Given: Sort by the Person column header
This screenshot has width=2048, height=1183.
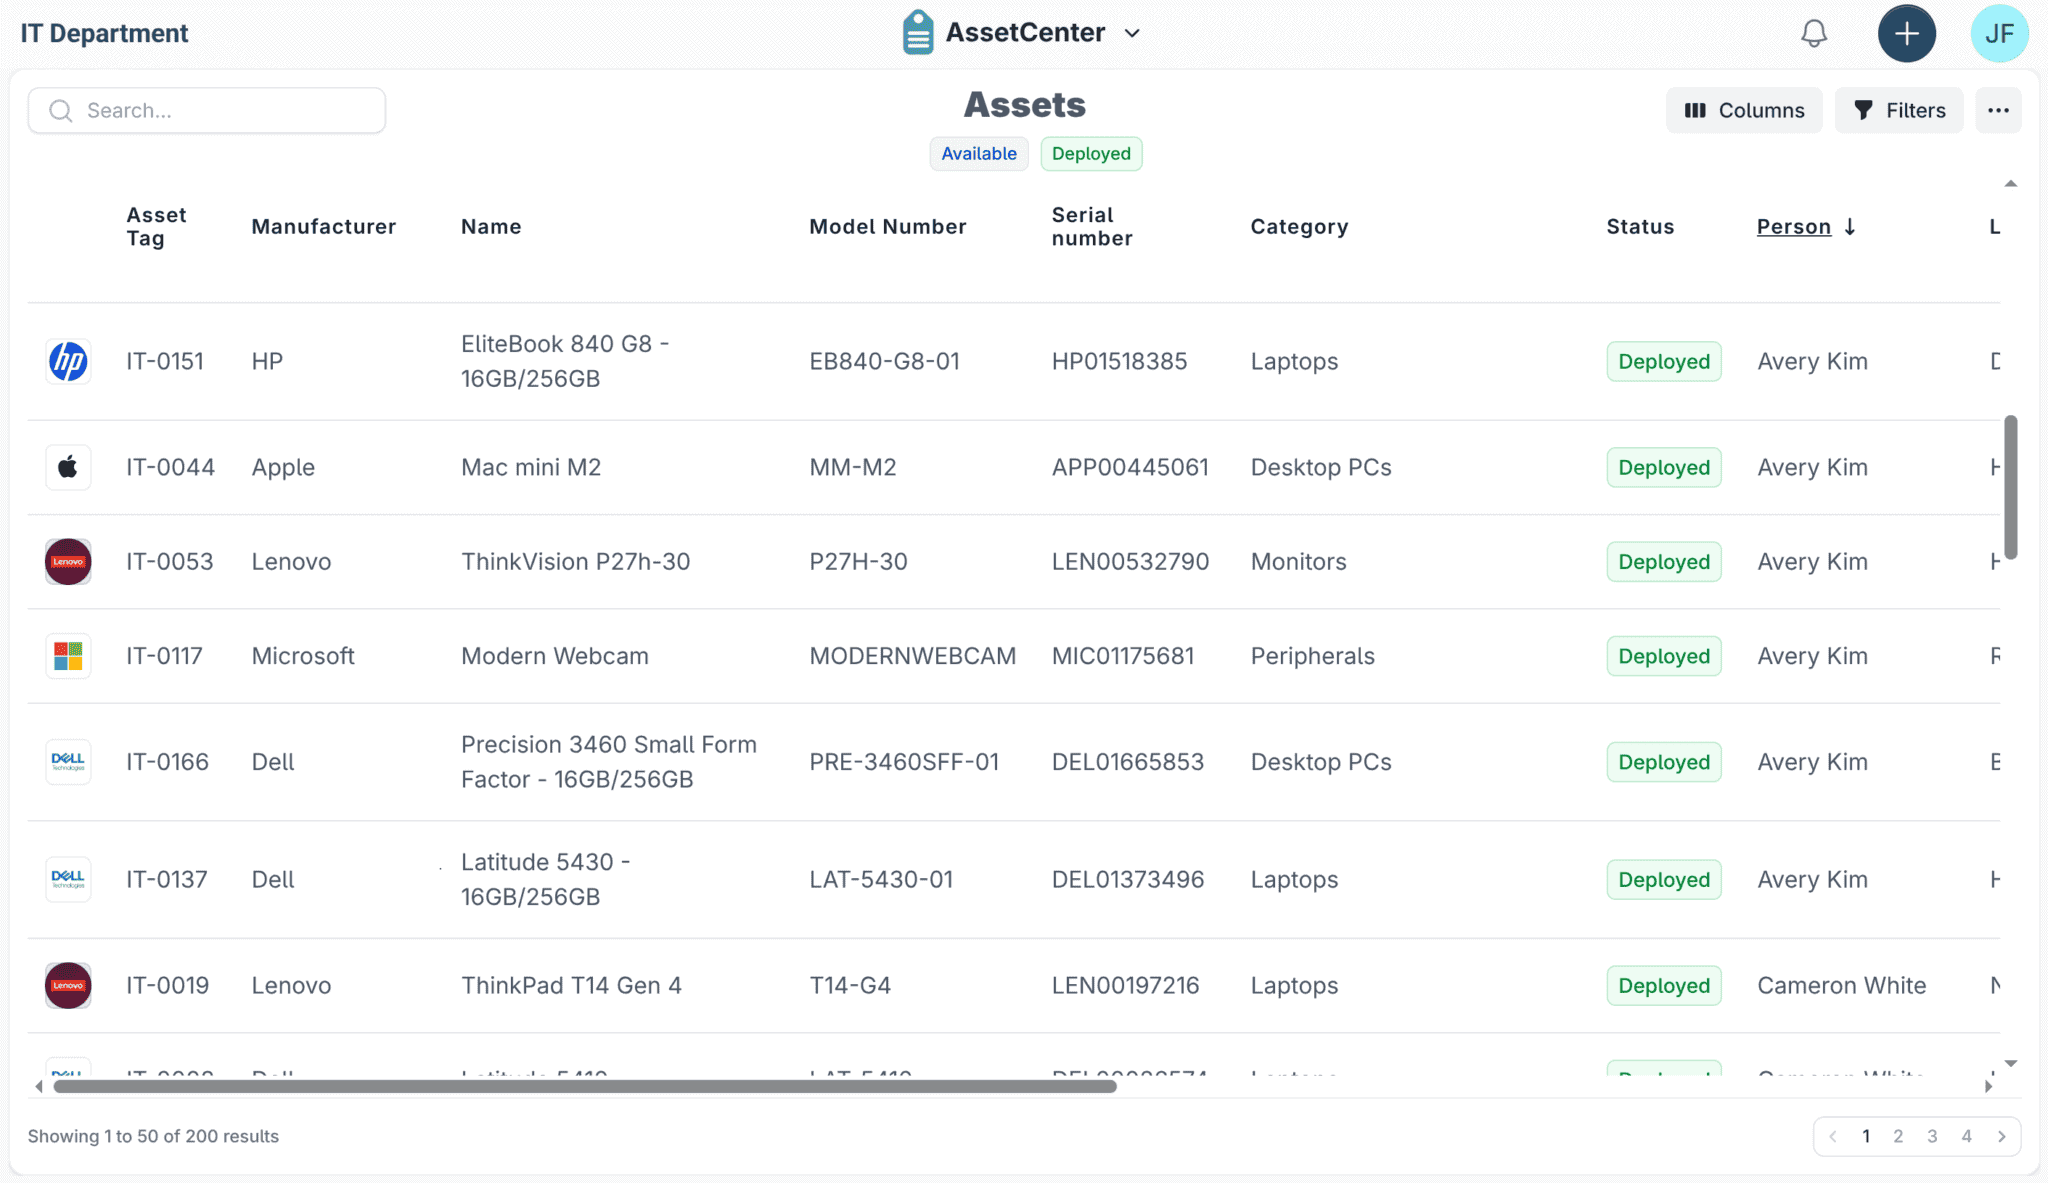Looking at the screenshot, I should point(1794,227).
